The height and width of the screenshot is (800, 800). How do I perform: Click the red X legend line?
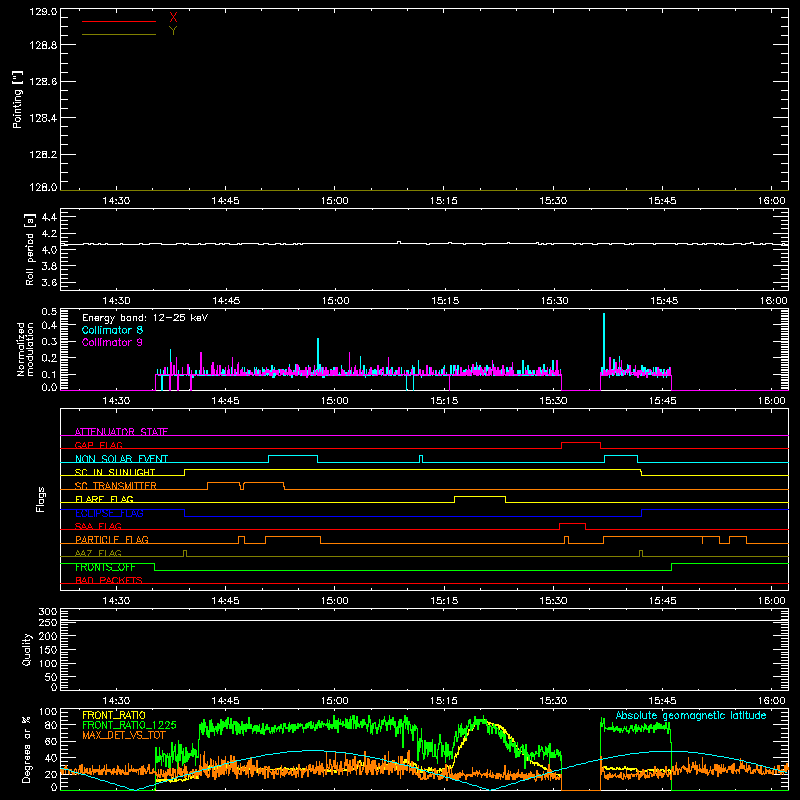119,21
